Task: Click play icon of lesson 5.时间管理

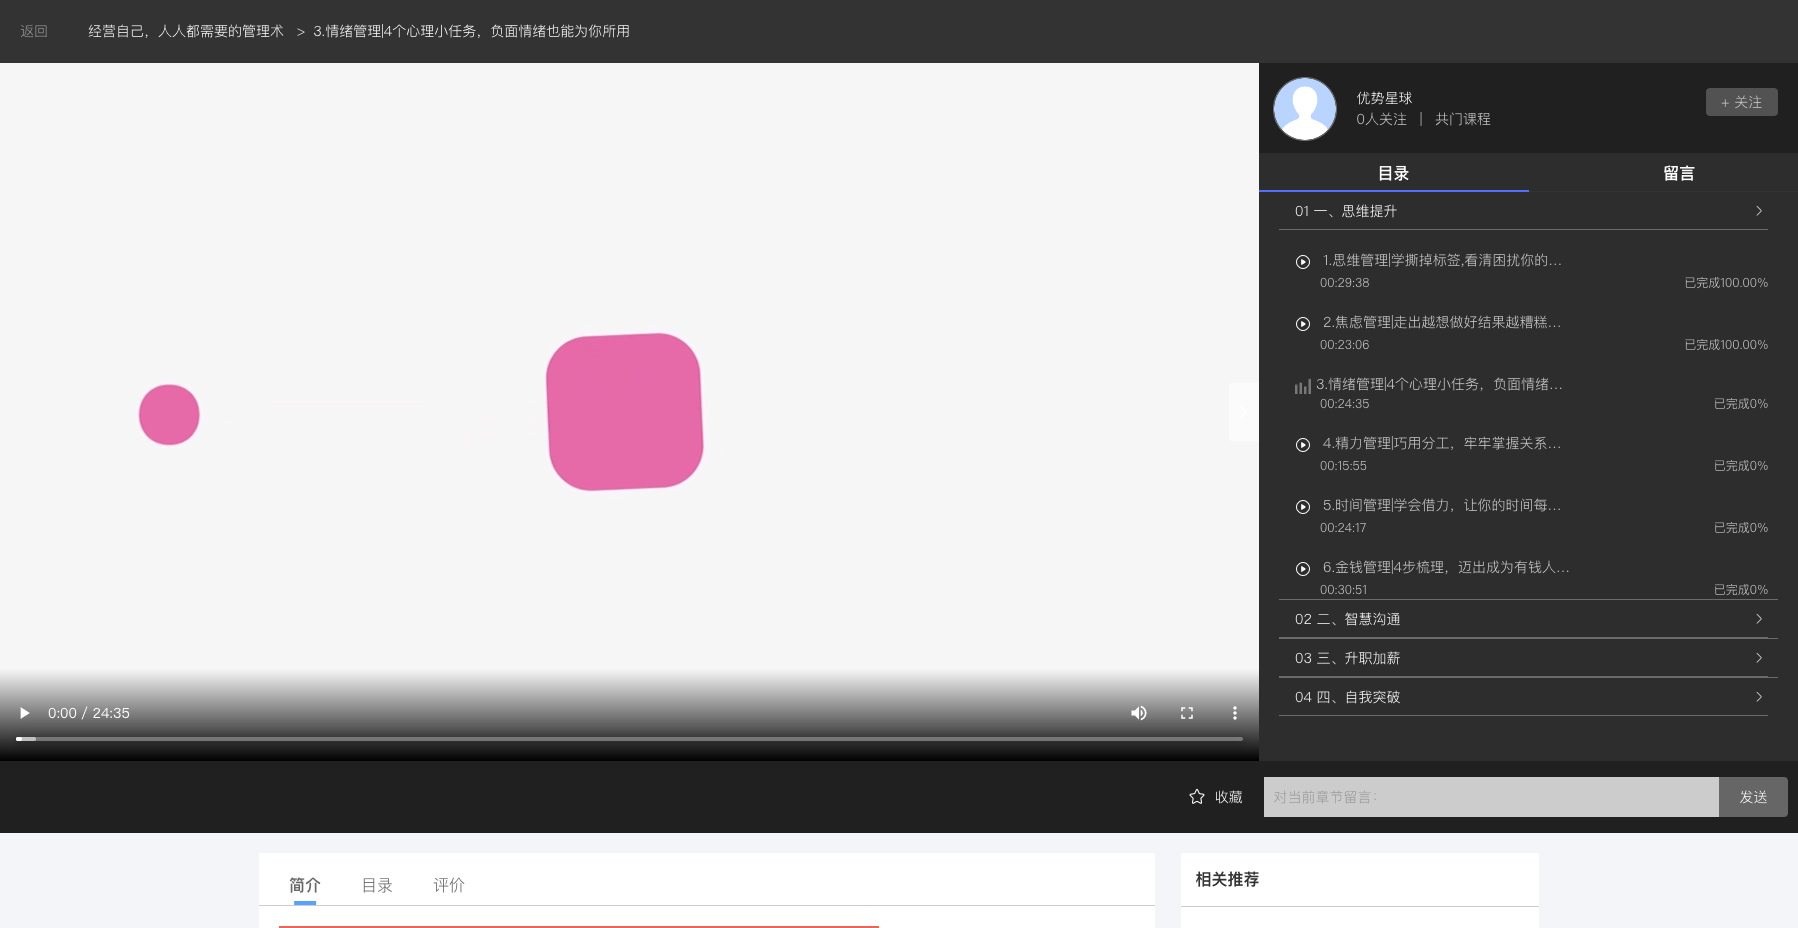Action: click(1303, 507)
